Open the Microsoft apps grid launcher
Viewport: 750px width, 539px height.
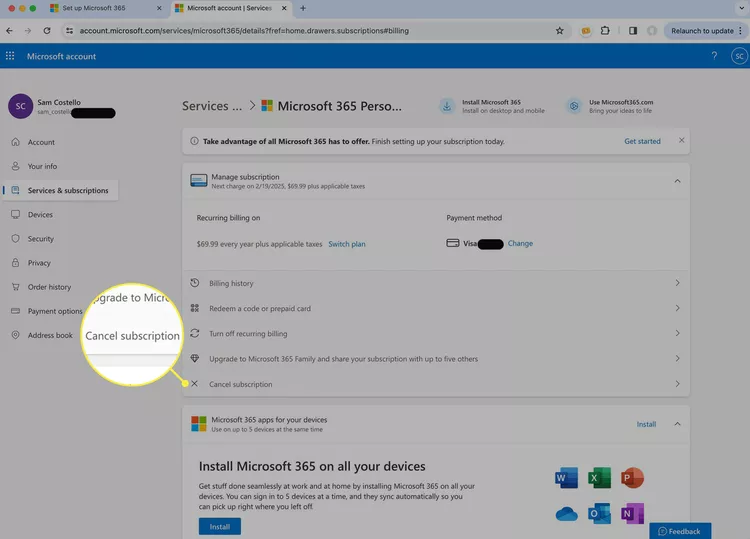click(x=11, y=56)
